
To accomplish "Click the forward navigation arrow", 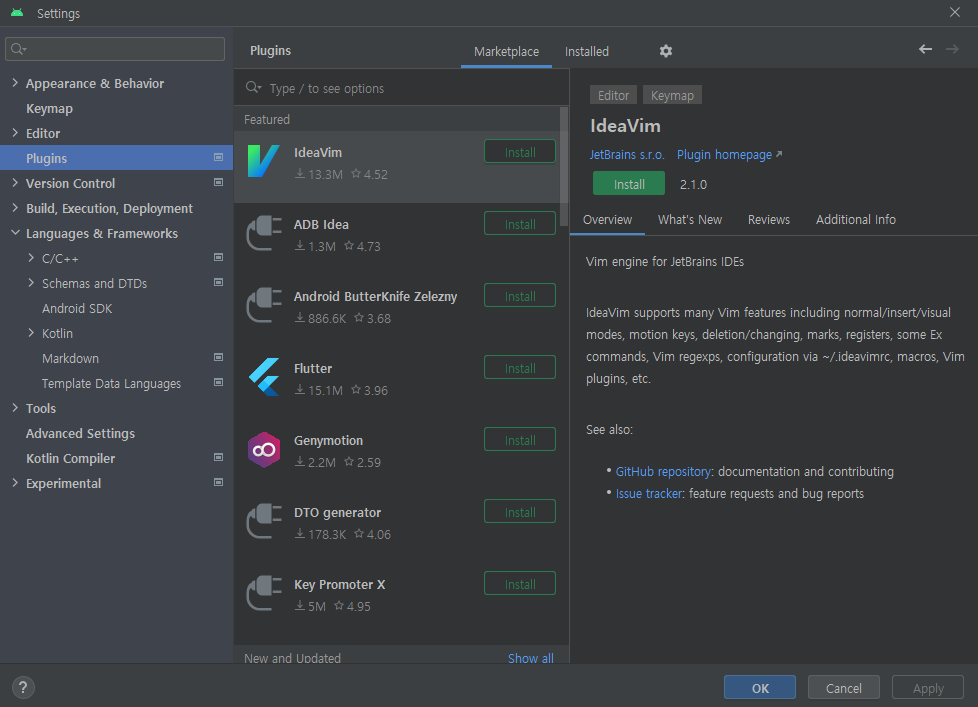I will pyautogui.click(x=952, y=49).
